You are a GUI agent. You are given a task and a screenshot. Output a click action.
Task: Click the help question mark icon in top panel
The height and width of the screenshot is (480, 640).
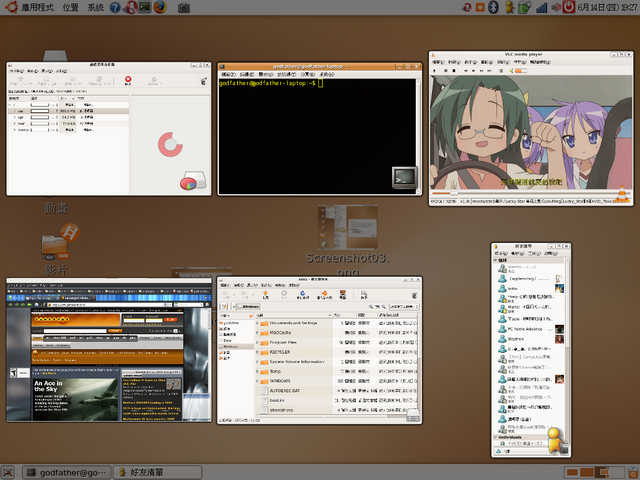[116, 7]
